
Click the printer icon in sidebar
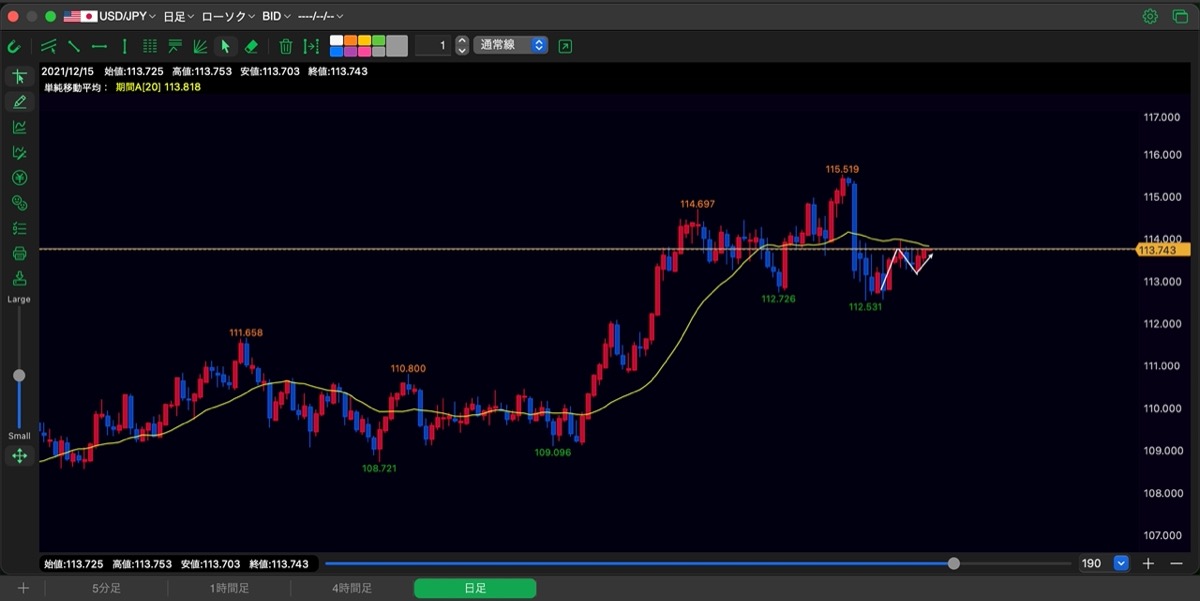[x=19, y=253]
